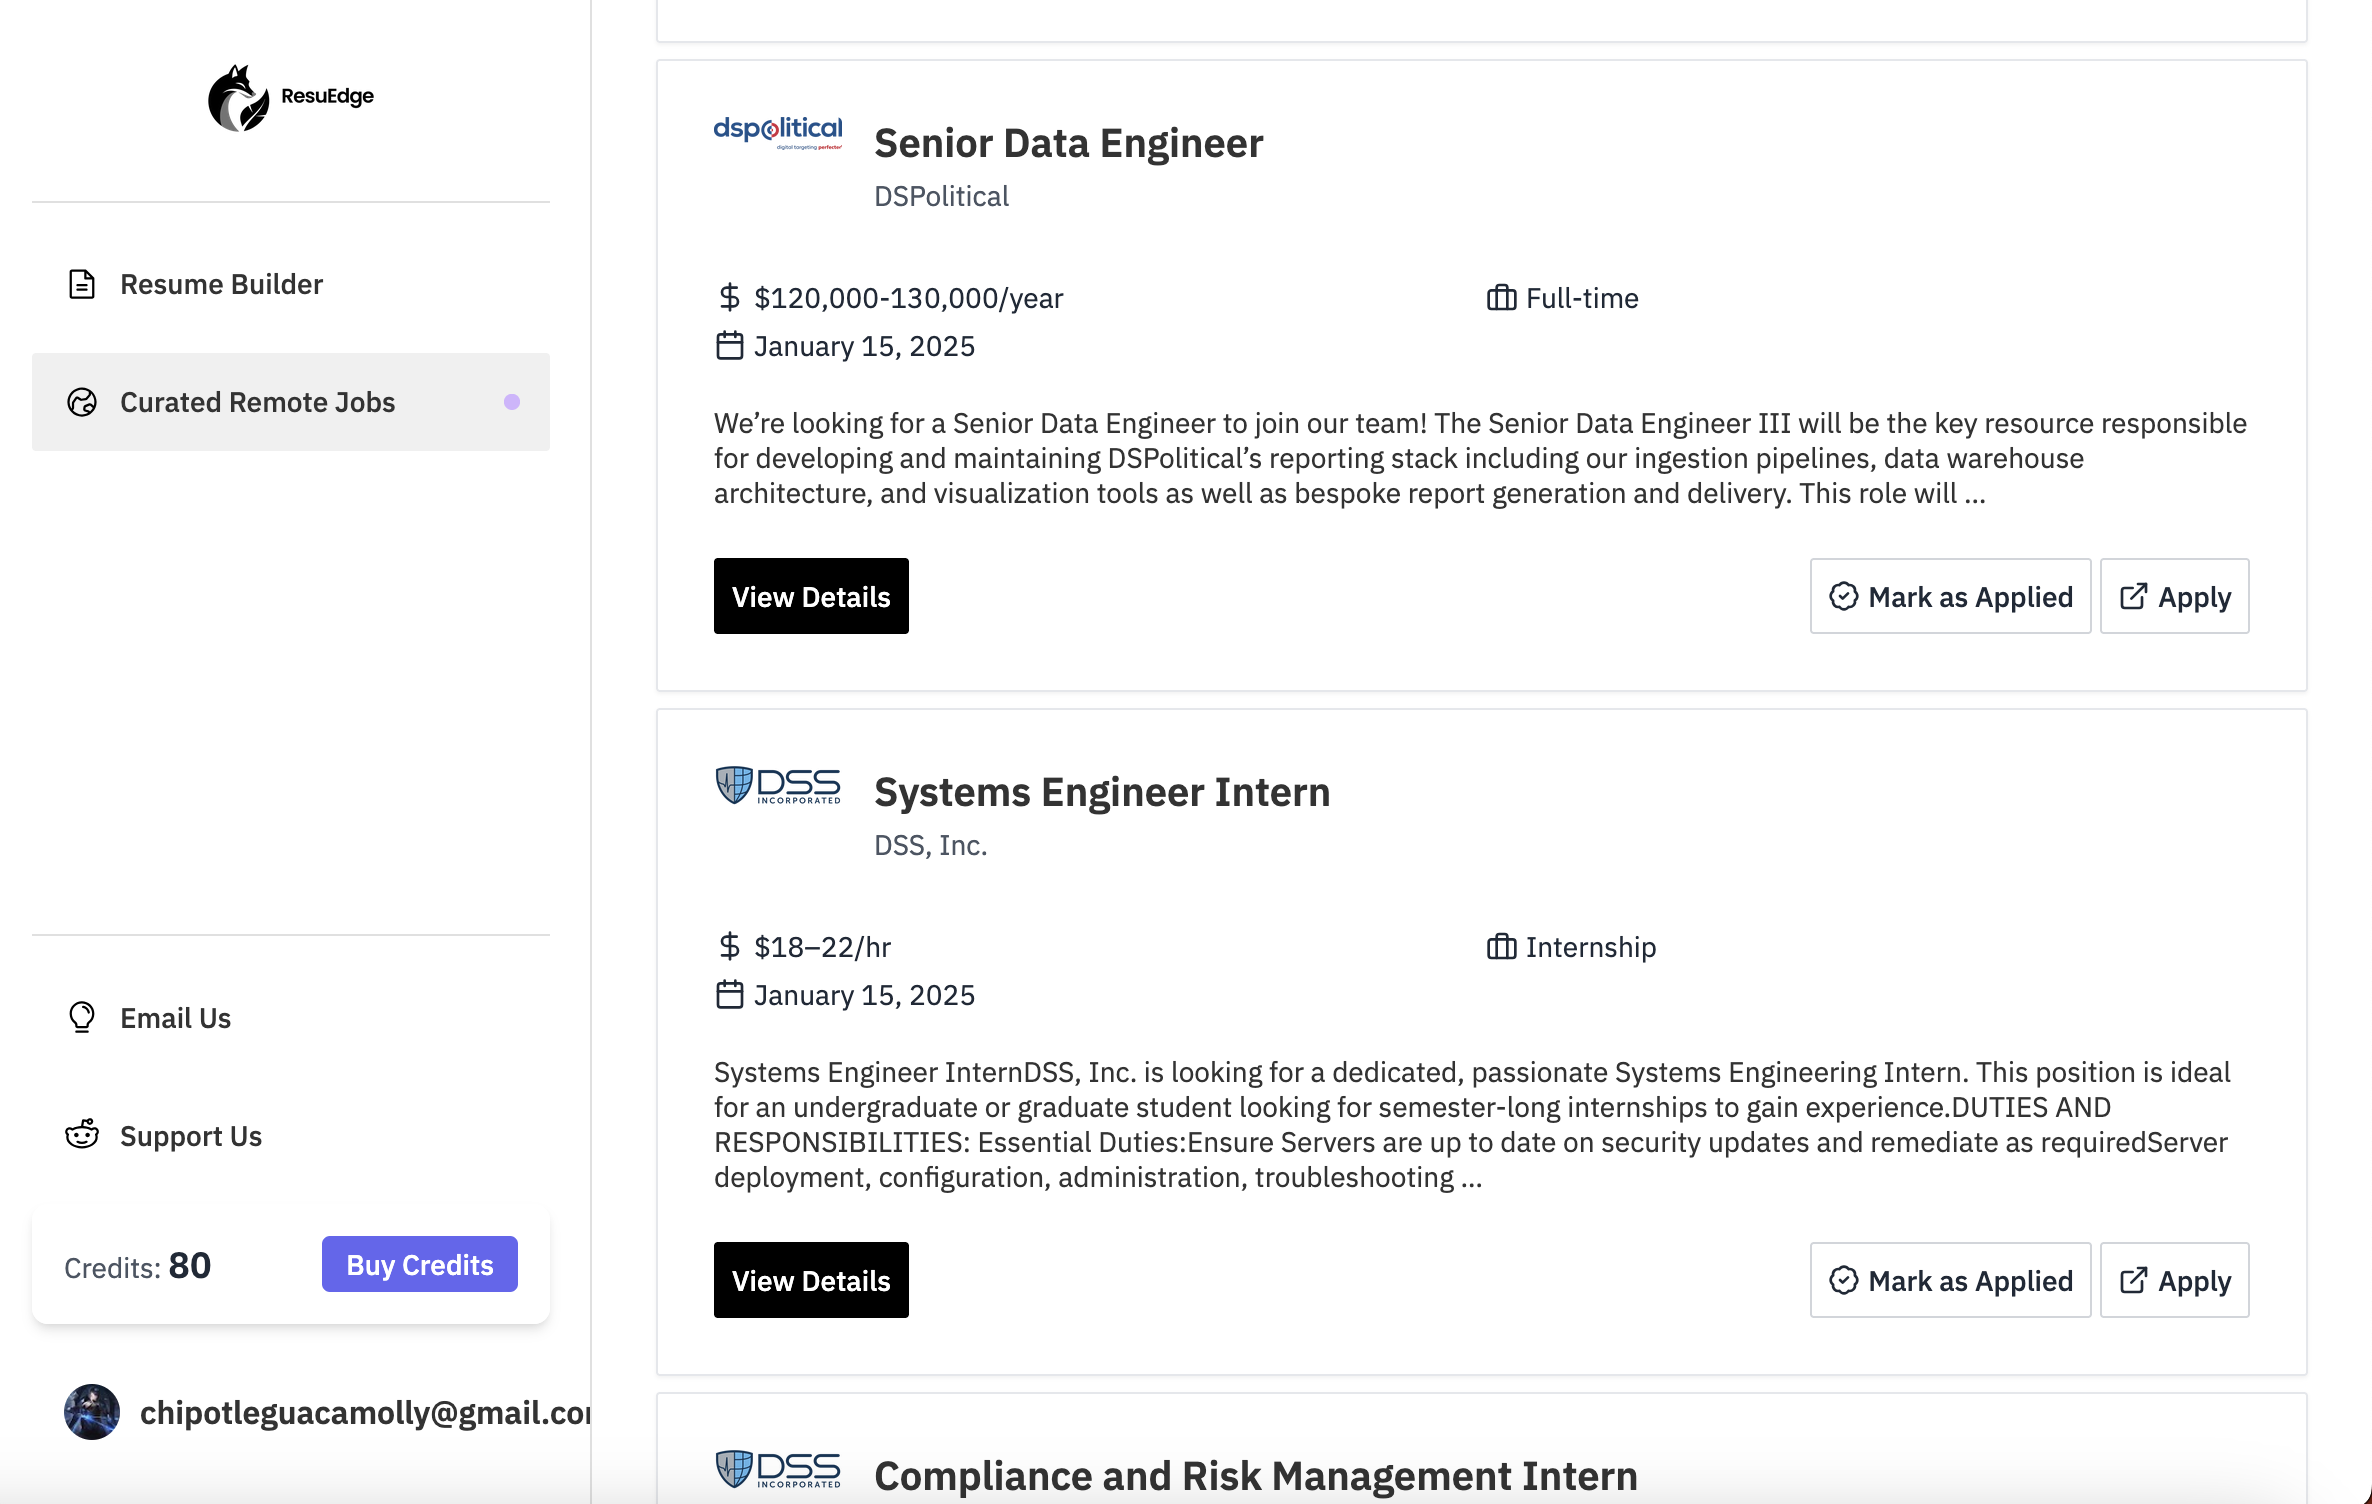Click the external-link icon in Senior Data Engineer's Apply
Viewport: 2372px width, 1504px height.
pyautogui.click(x=2134, y=596)
